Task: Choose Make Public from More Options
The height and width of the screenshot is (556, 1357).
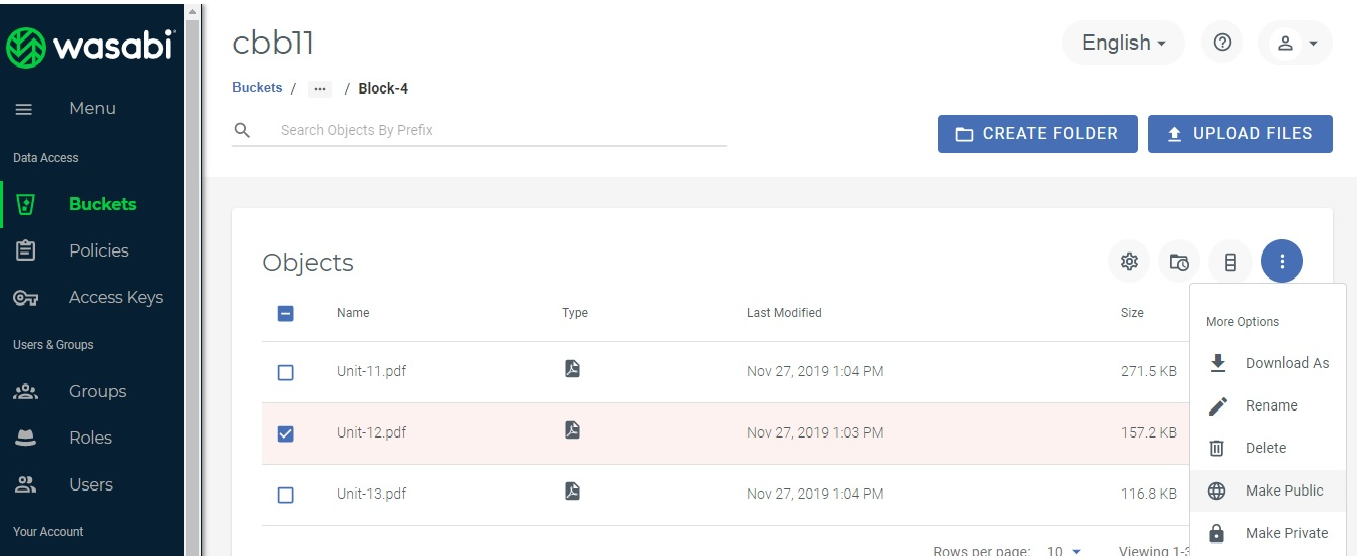Action: coord(1284,491)
